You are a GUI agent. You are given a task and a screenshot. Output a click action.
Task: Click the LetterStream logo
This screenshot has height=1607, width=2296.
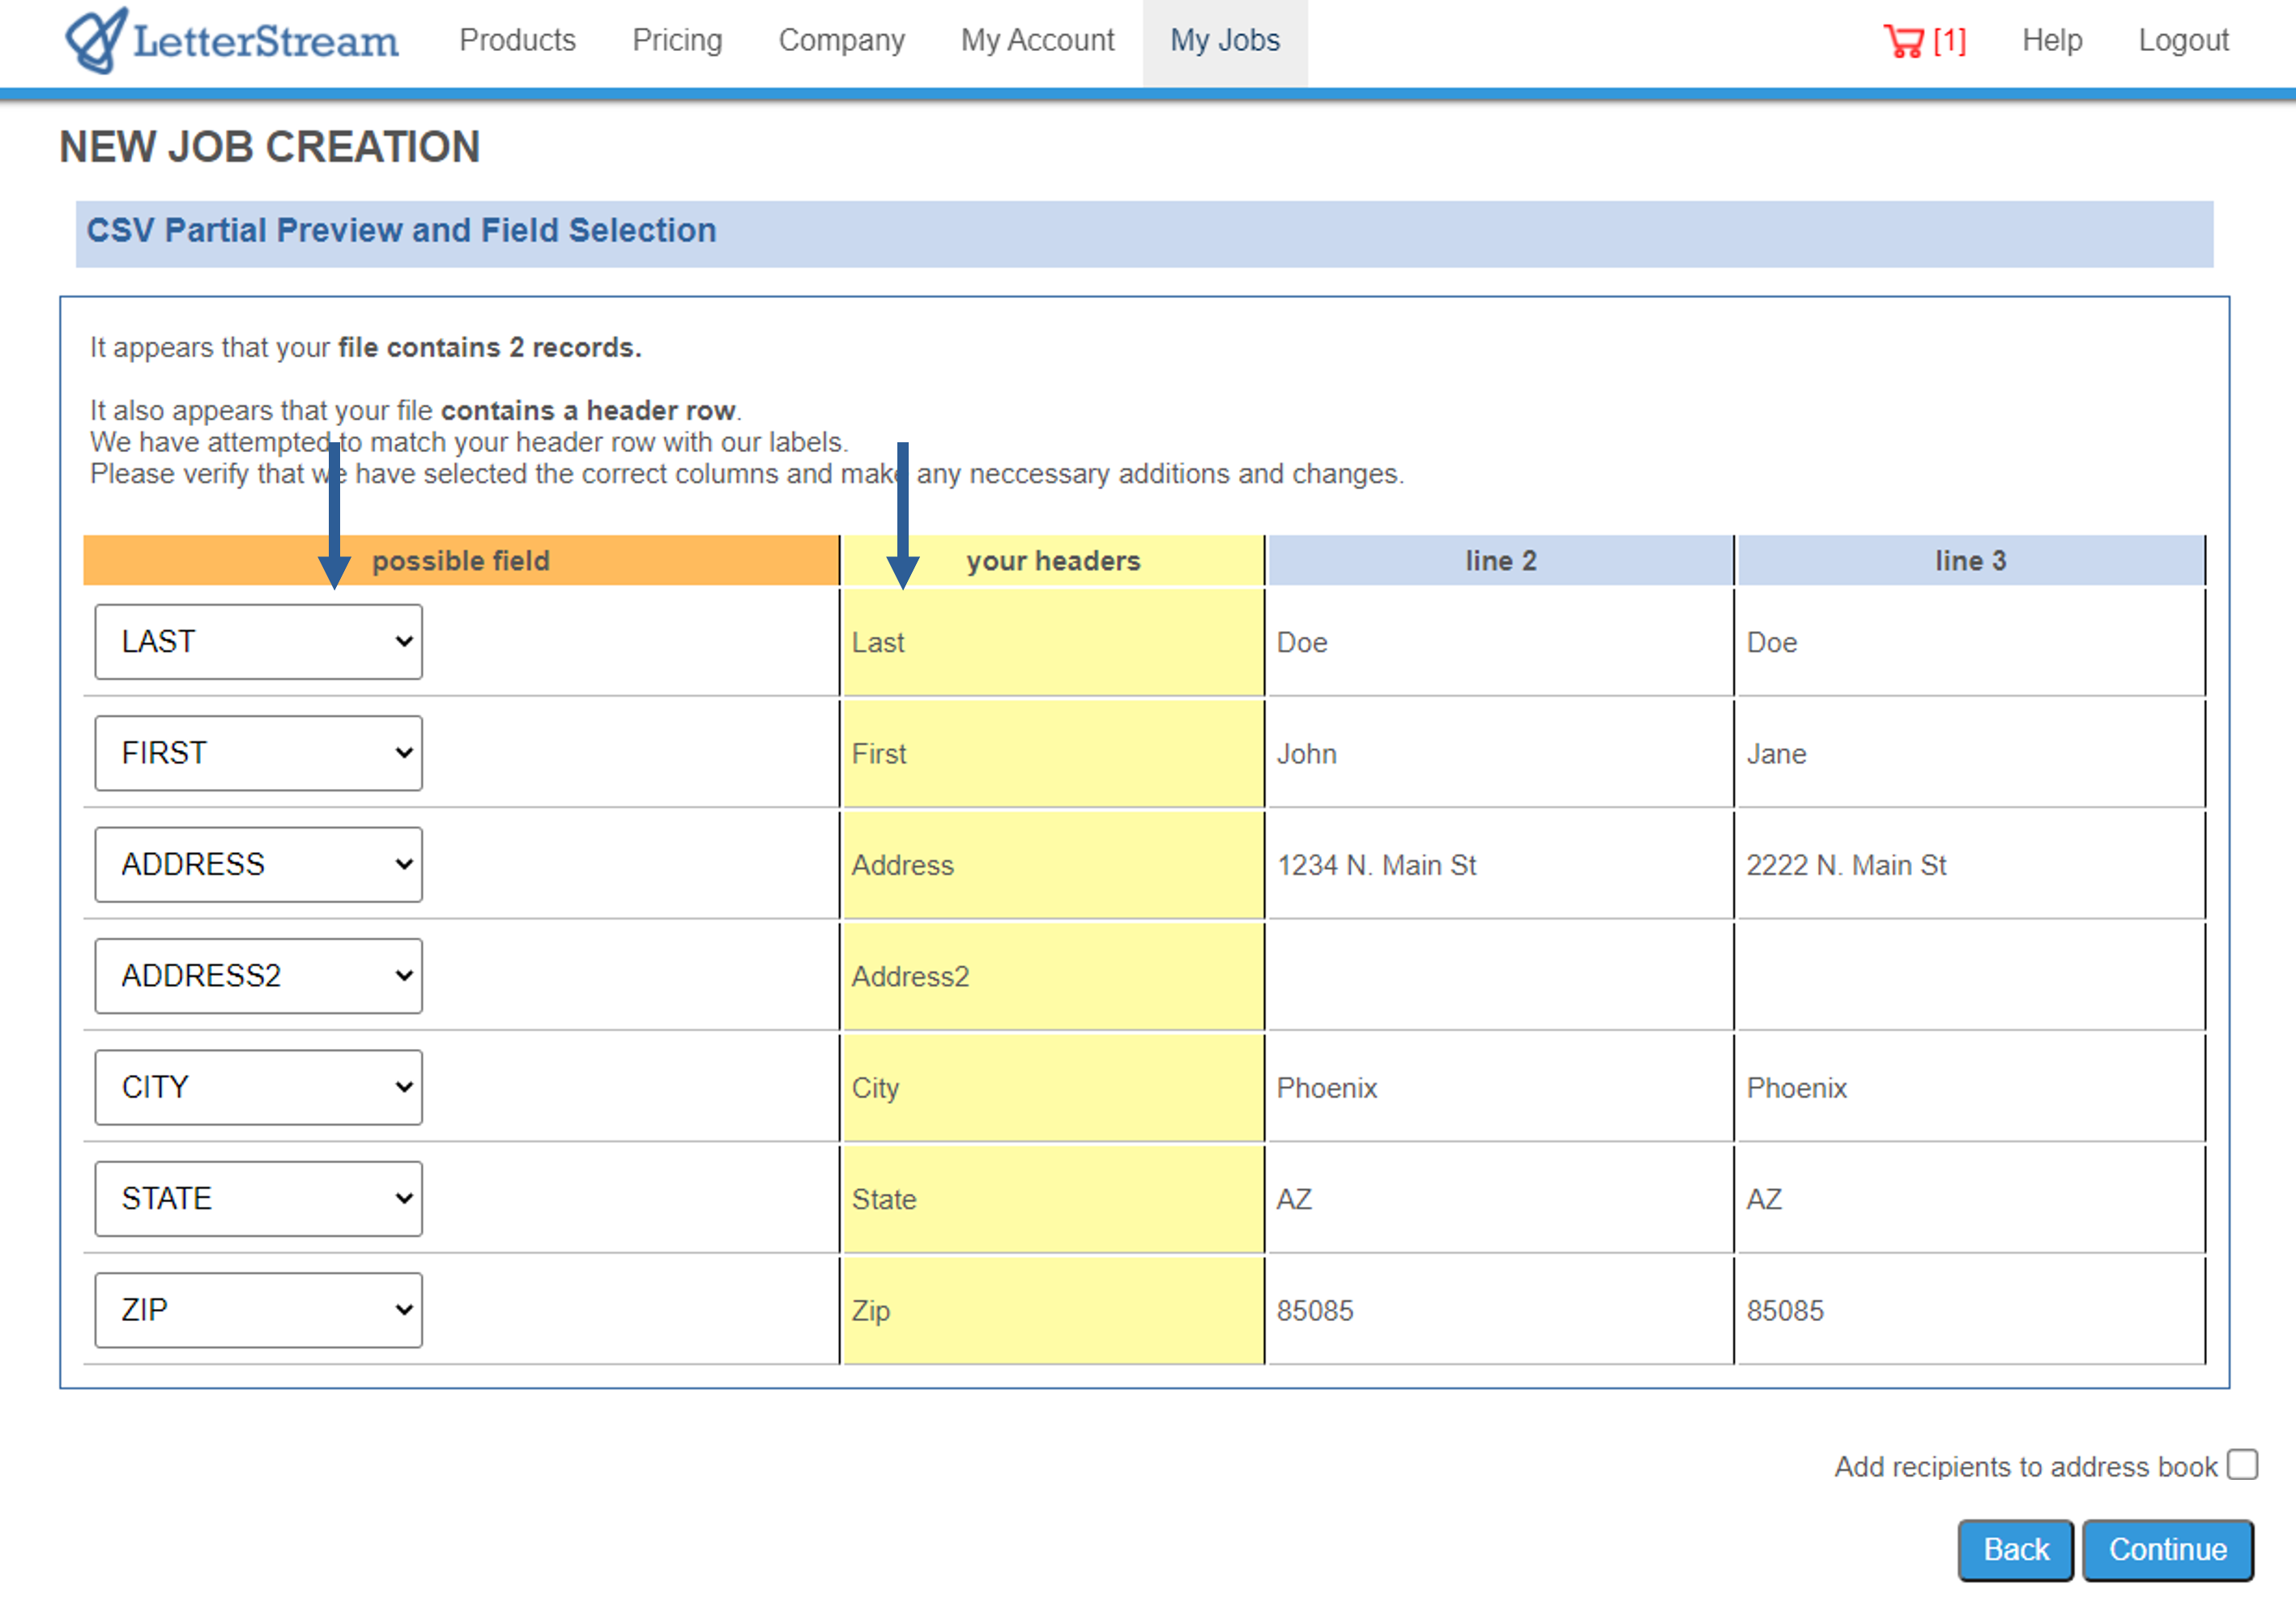click(x=232, y=40)
